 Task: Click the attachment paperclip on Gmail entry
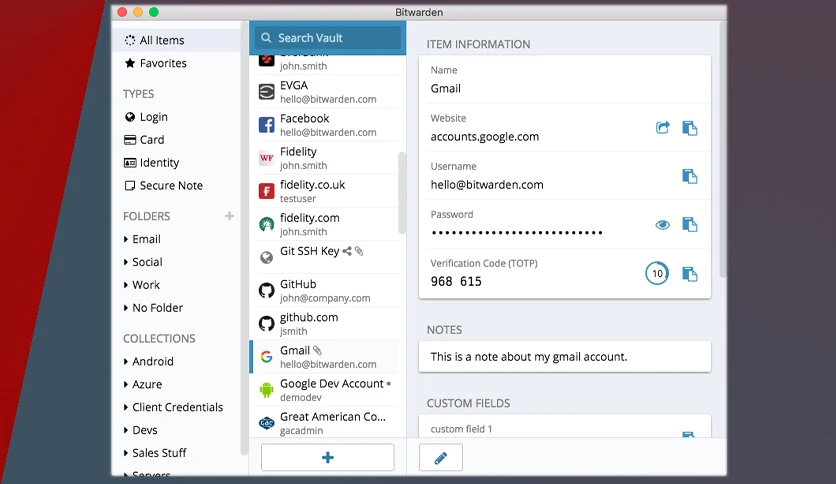click(317, 350)
